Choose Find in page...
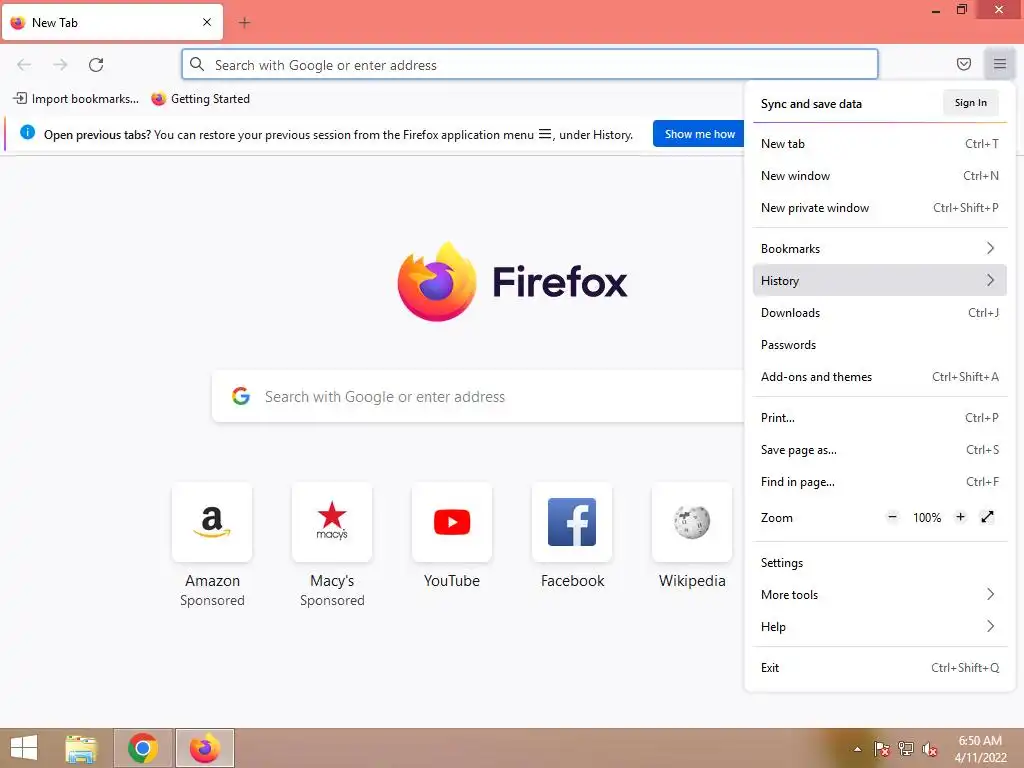 pos(880,482)
